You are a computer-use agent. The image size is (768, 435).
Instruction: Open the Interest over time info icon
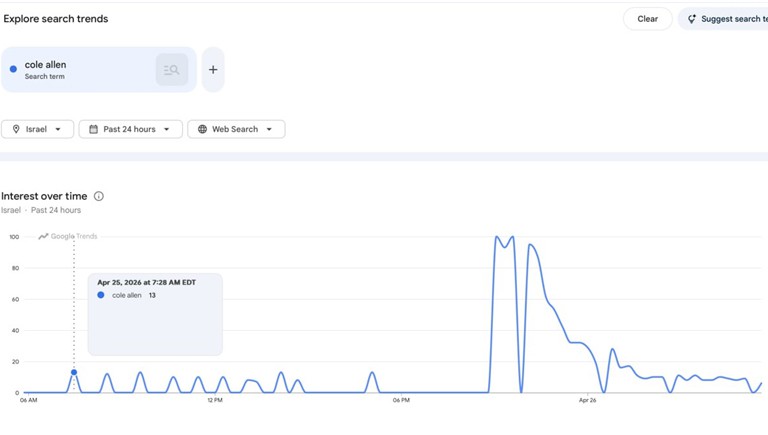click(x=98, y=196)
